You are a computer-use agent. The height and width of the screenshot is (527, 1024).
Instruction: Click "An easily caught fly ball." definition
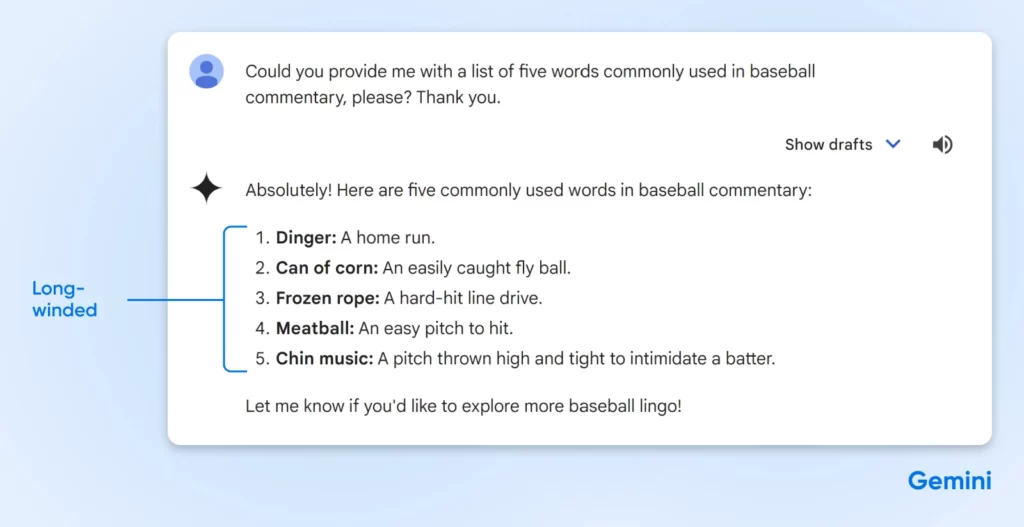(477, 268)
